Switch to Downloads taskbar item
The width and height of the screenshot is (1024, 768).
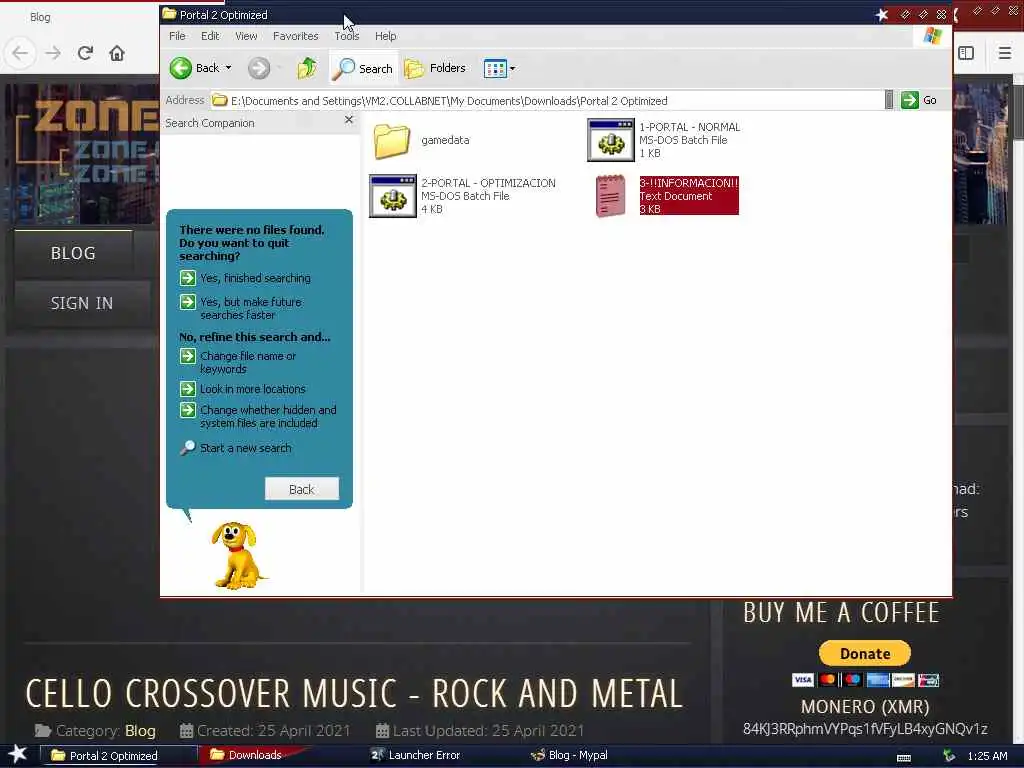tap(246, 755)
